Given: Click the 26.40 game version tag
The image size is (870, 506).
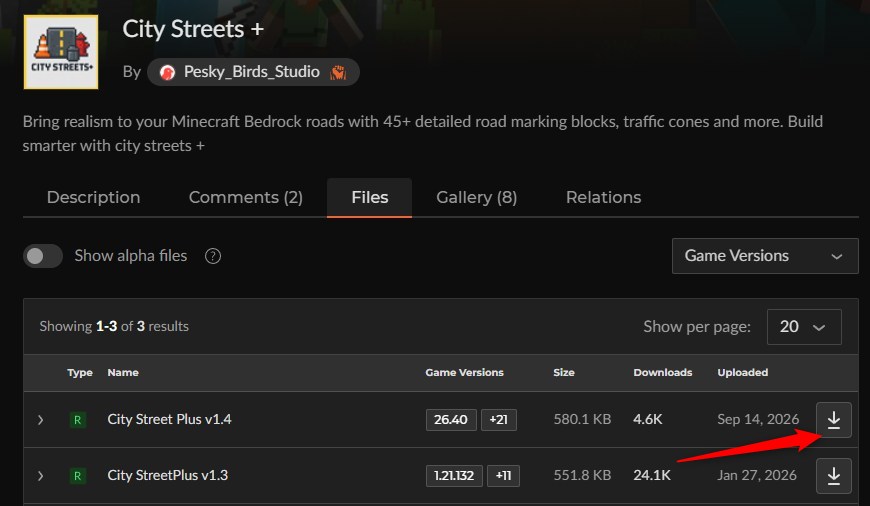Looking at the screenshot, I should [451, 420].
